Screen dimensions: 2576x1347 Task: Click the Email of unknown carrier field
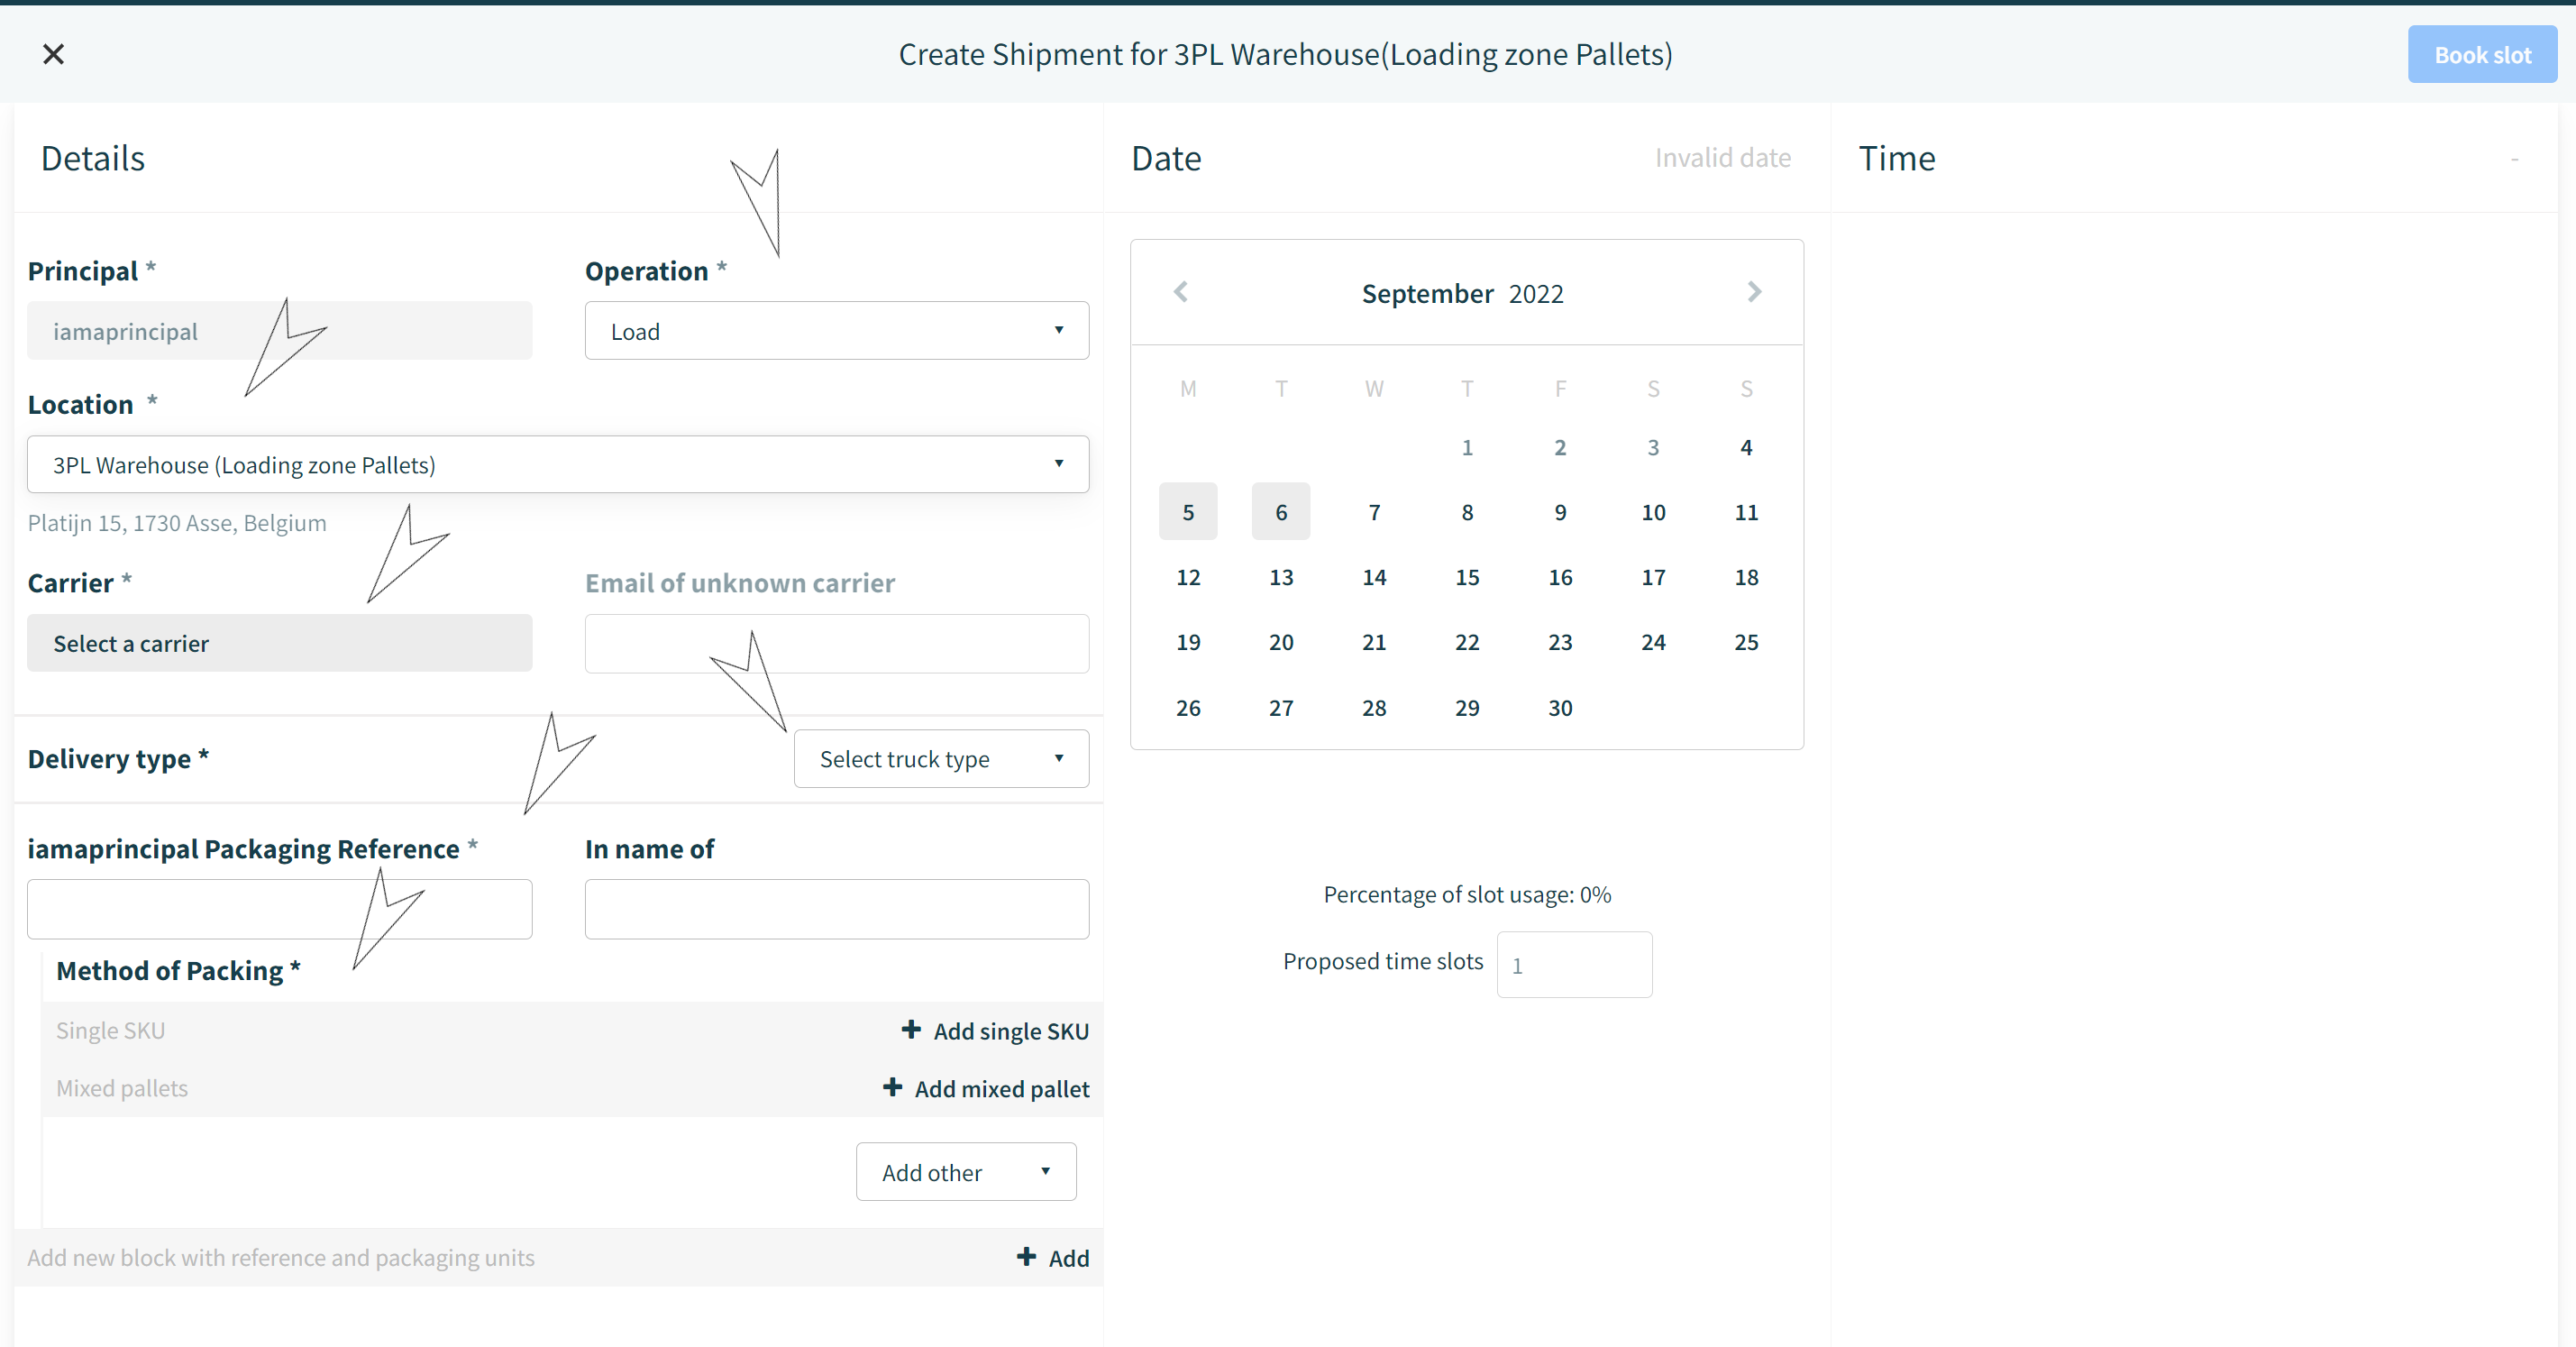[837, 644]
